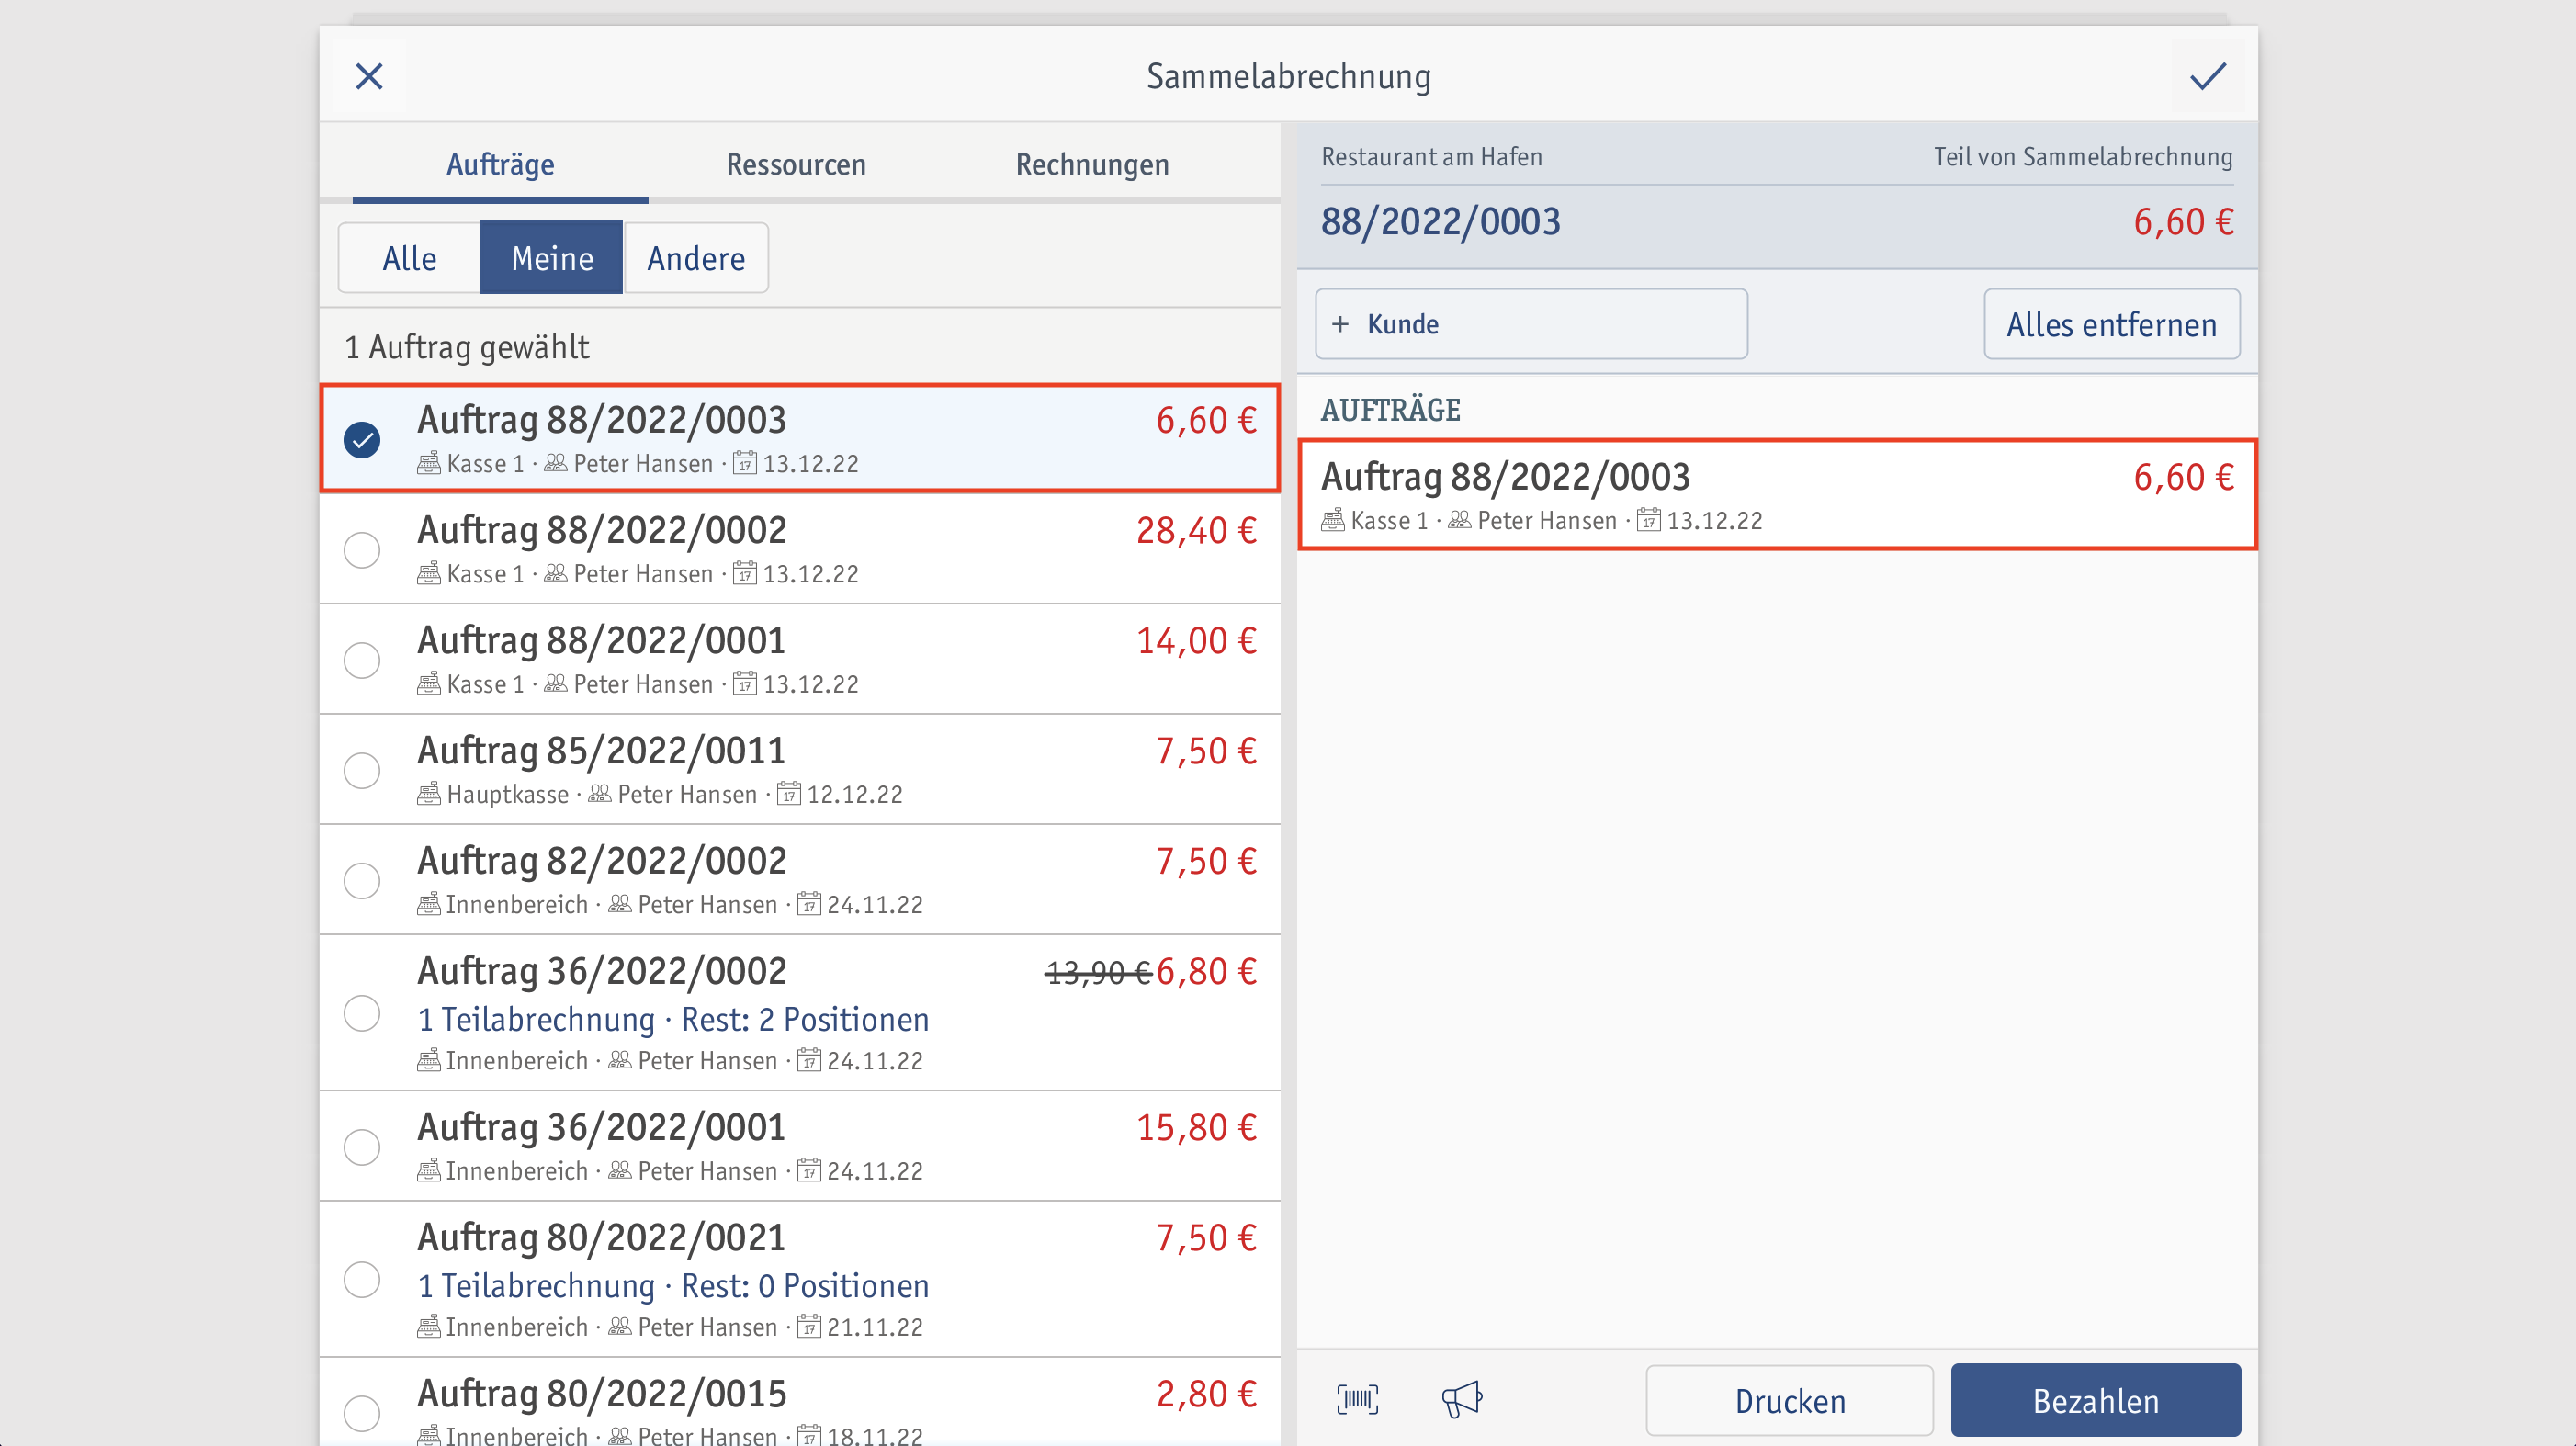Click the 28,40 € amount
2576x1446 pixels.
[1196, 530]
